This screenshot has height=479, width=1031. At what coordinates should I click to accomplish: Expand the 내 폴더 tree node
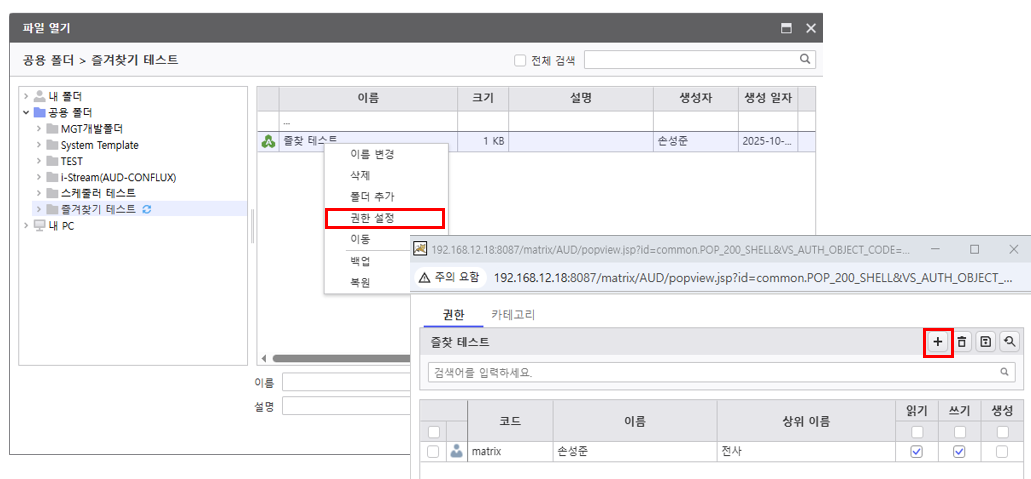(26, 97)
